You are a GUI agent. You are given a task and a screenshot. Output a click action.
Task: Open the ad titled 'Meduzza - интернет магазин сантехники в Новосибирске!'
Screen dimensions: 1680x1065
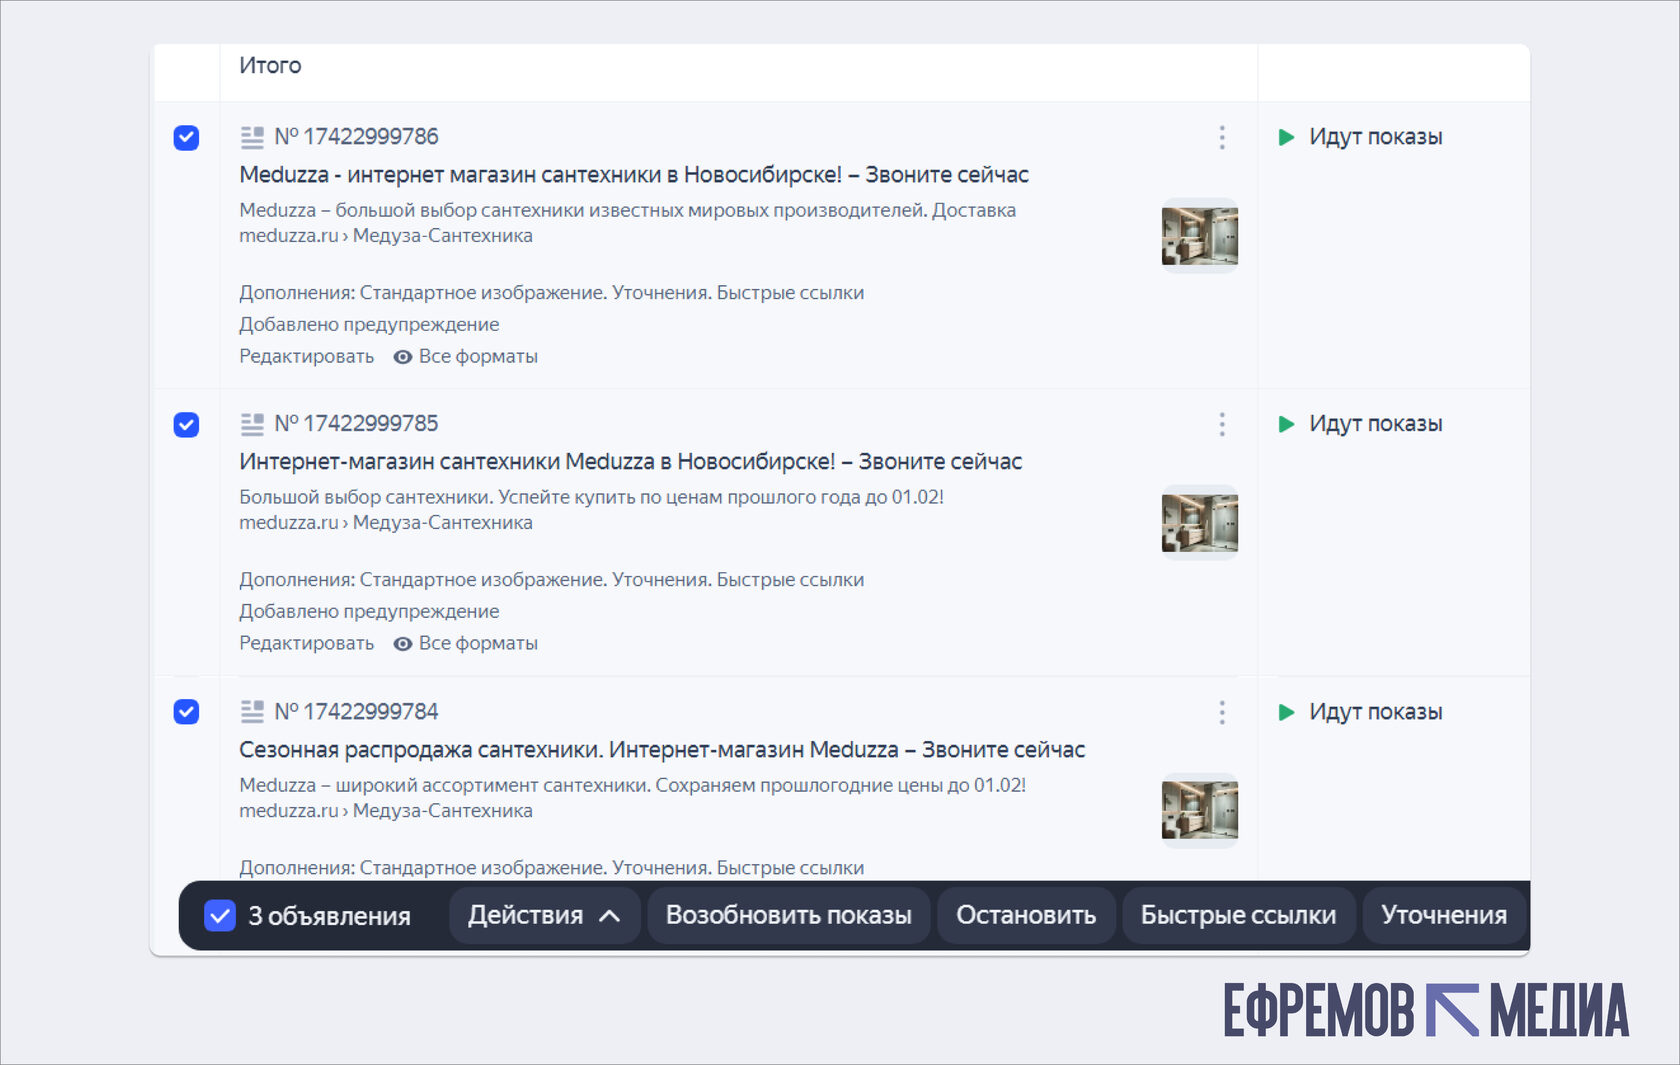tap(634, 175)
